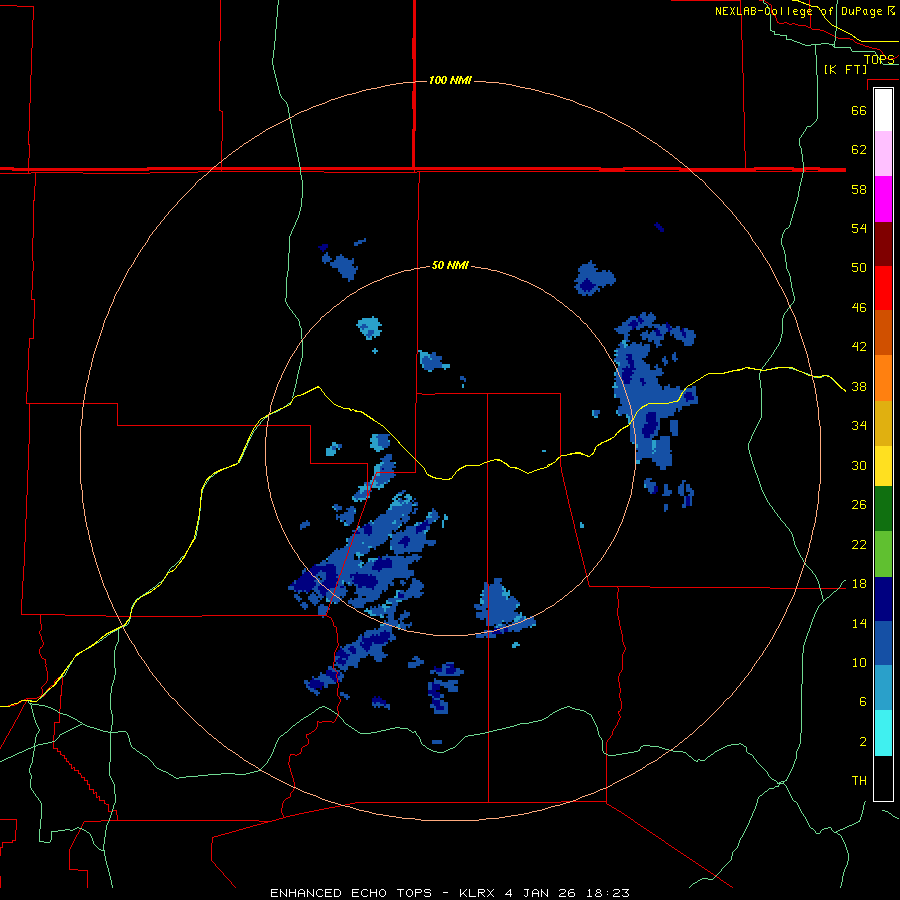Click the black TH threshold legend block
The height and width of the screenshot is (900, 900).
click(883, 778)
